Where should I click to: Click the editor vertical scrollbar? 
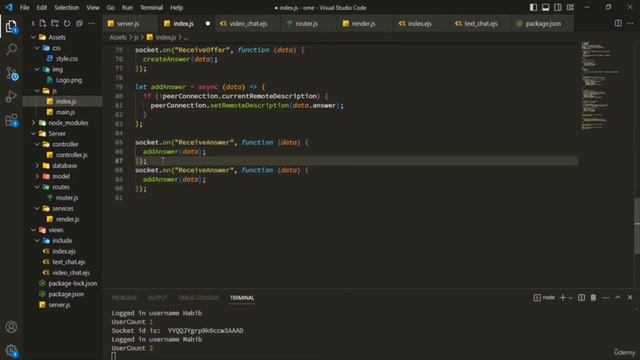pos(637,225)
